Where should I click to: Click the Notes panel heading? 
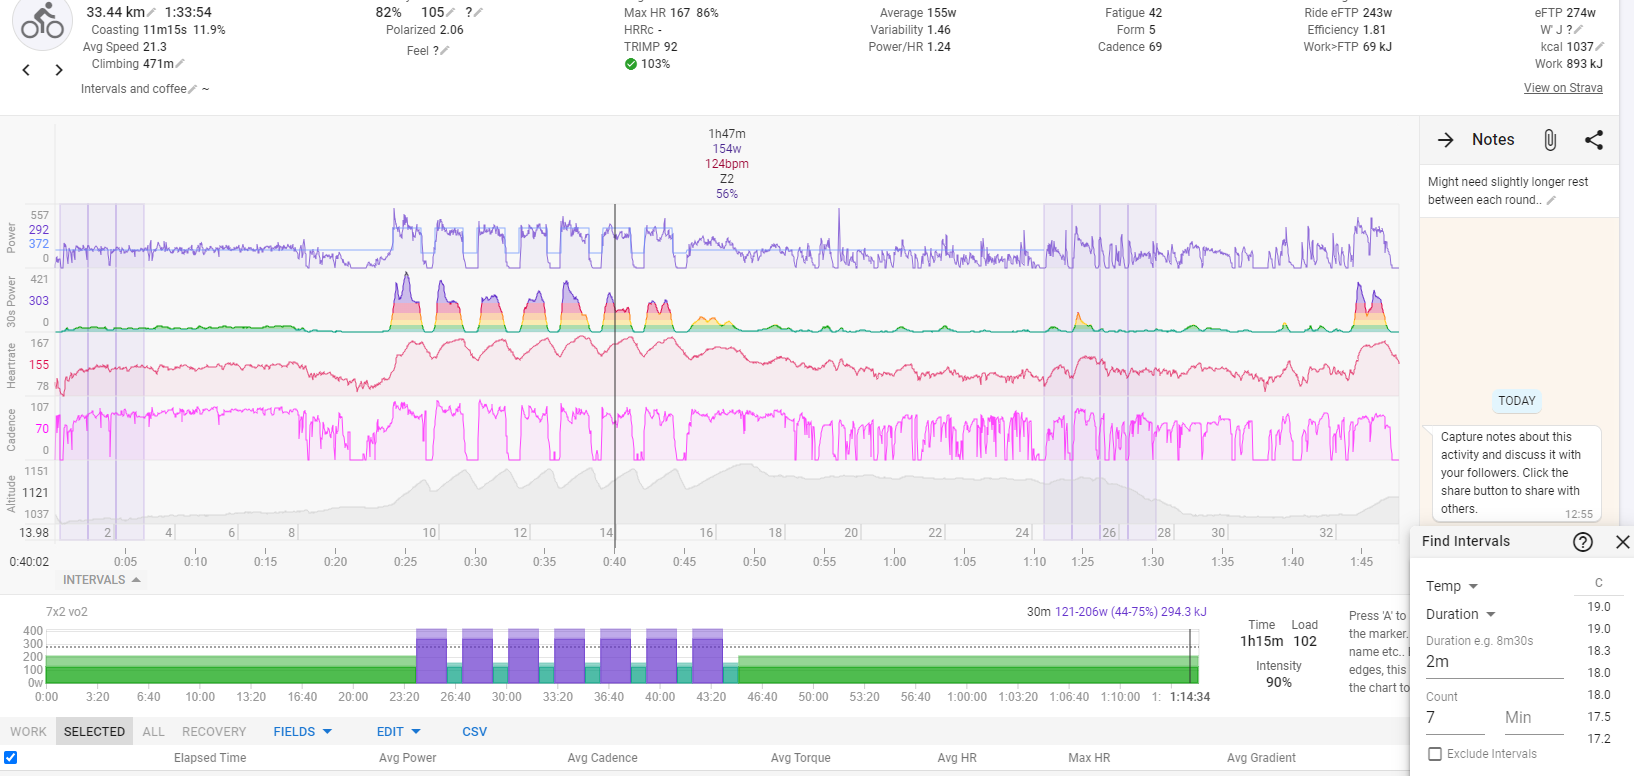pos(1493,140)
